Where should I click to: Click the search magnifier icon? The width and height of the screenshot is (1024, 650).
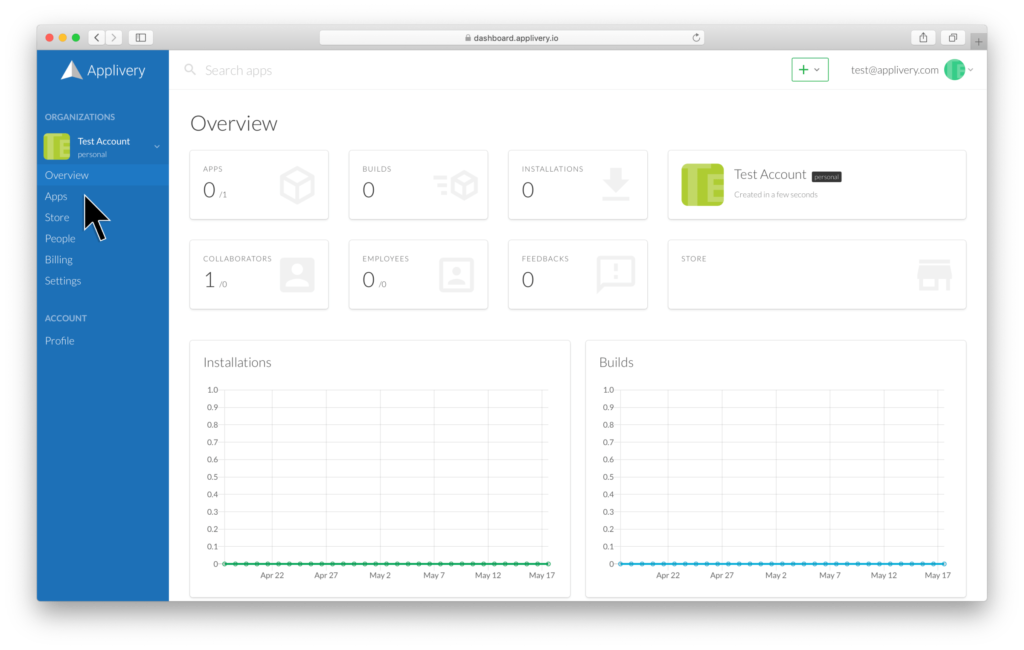point(190,69)
